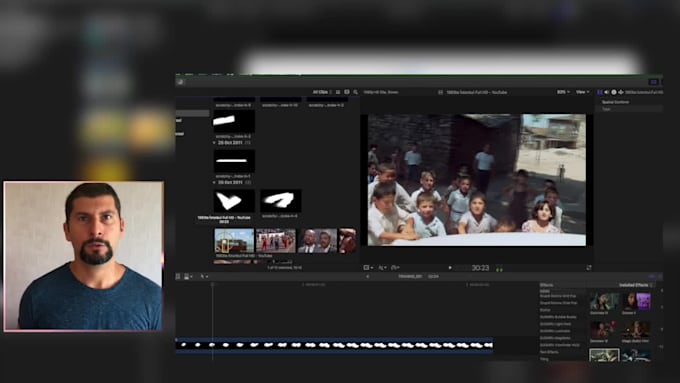Click the project name in timeline header

(410, 276)
